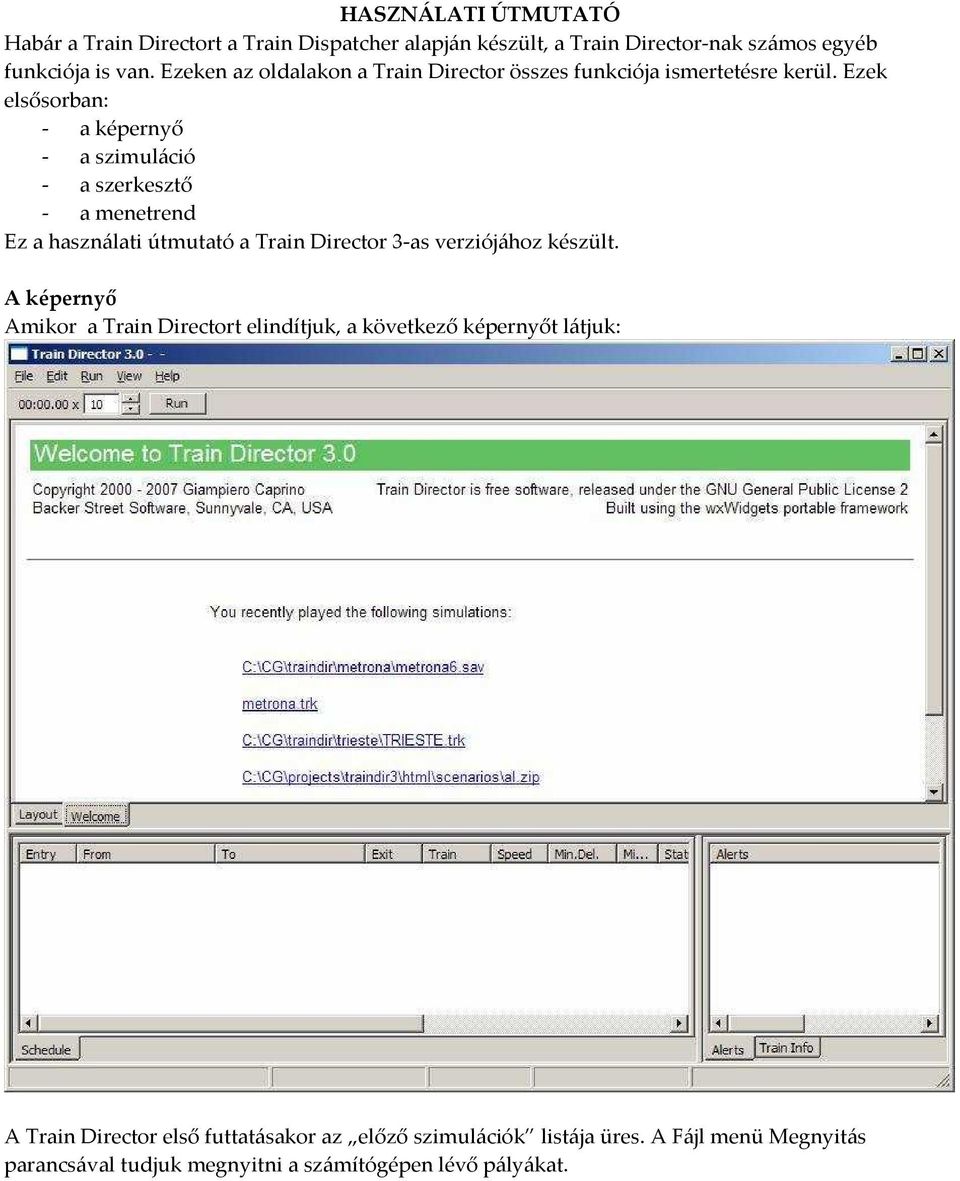
Task: Increase the time multiplier with up arrow
Action: [131, 399]
